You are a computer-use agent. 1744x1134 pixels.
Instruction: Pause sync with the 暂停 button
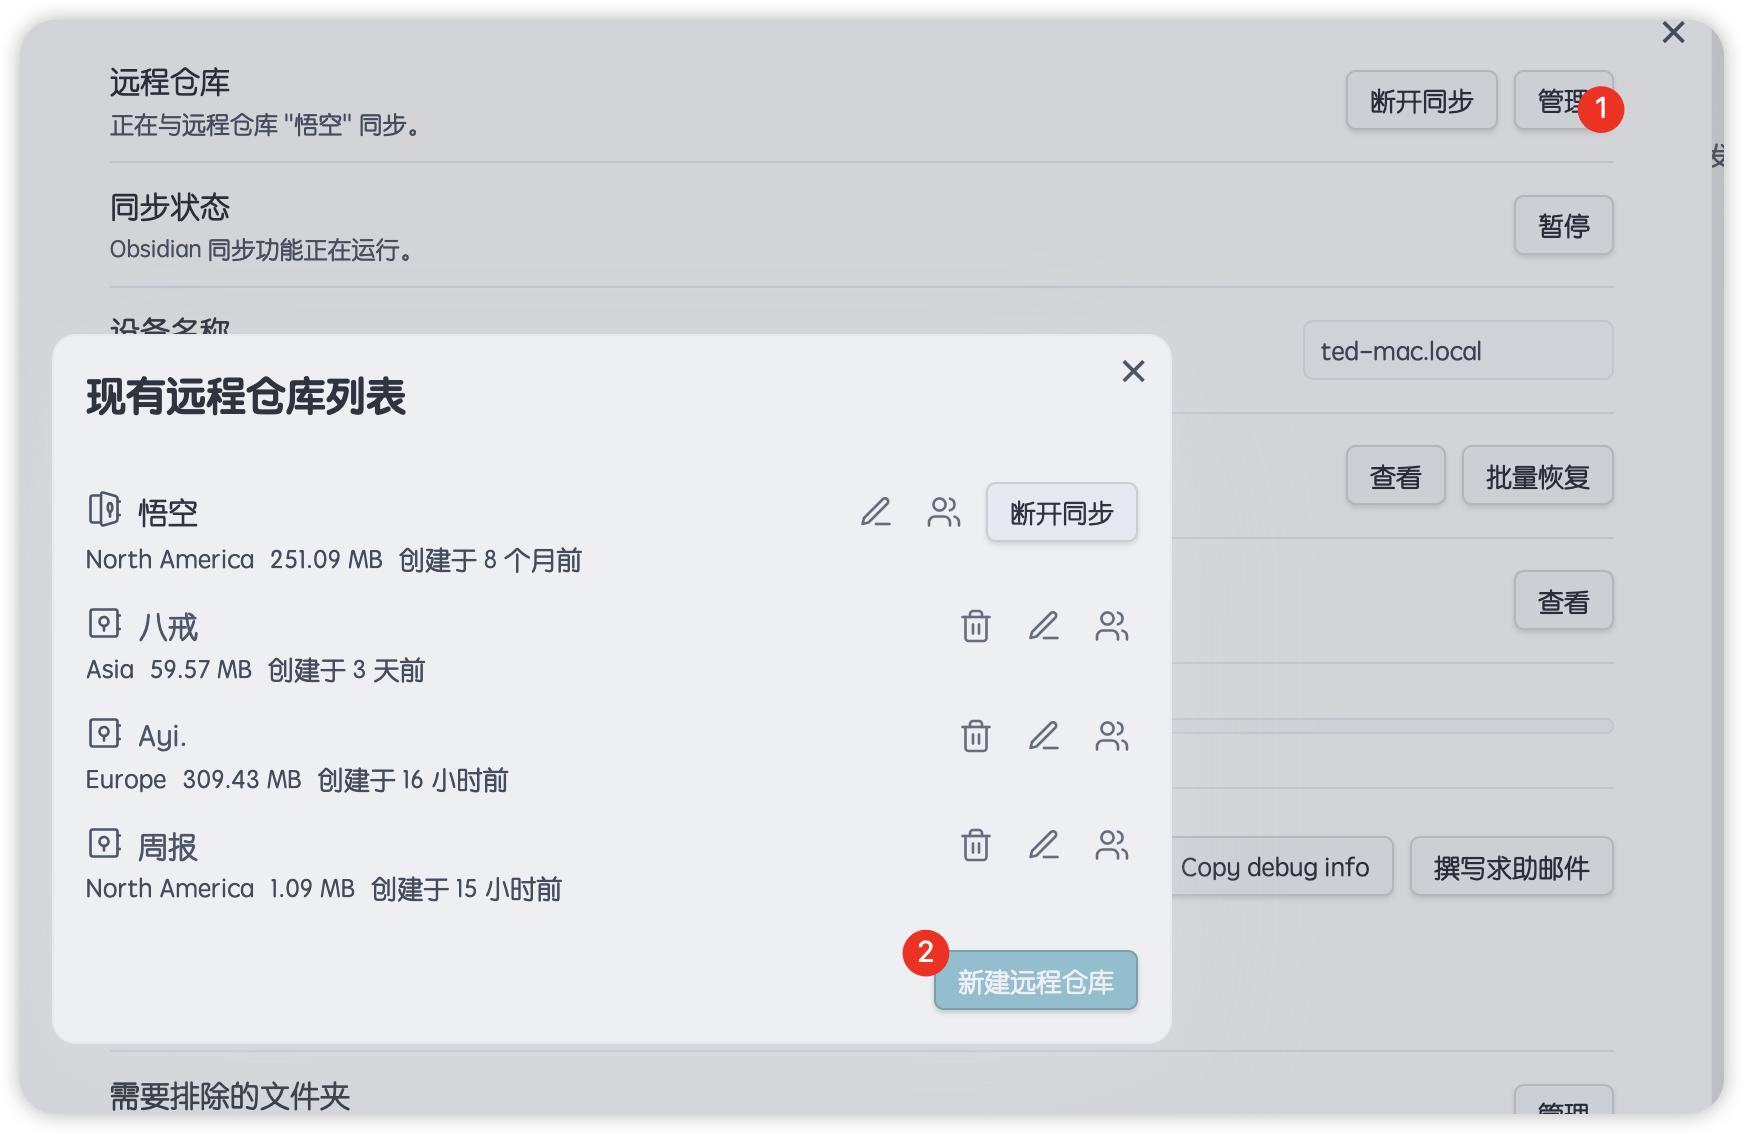(x=1563, y=225)
